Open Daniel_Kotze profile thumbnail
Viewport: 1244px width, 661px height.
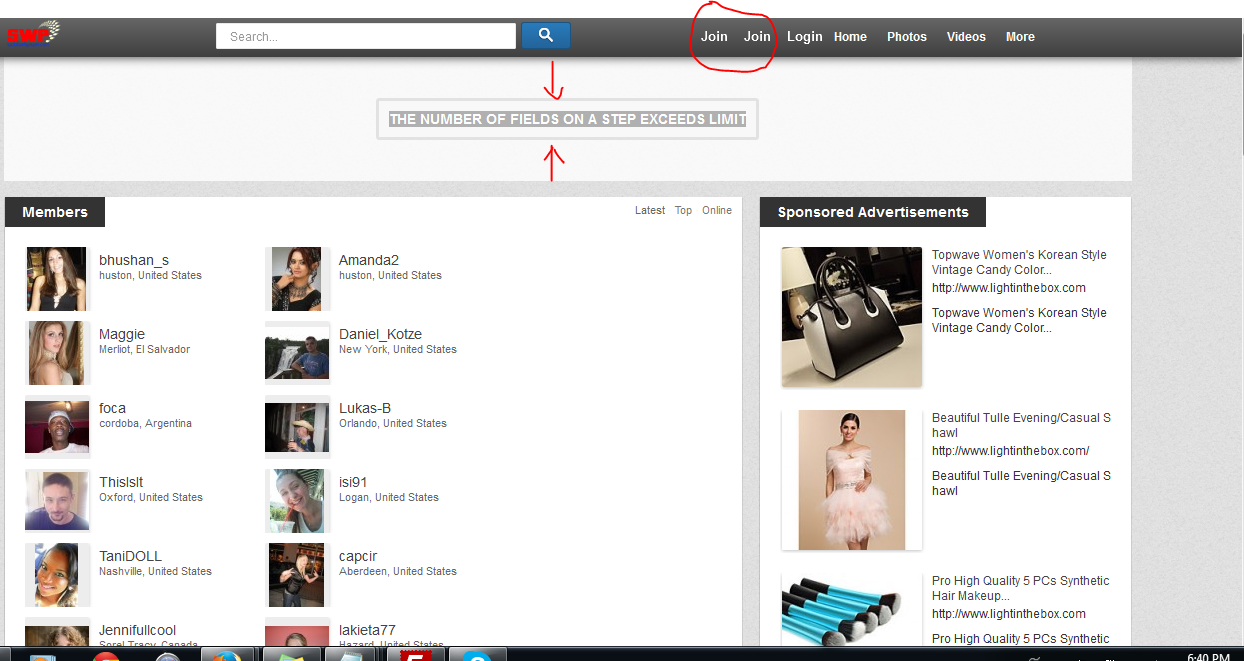pos(297,353)
